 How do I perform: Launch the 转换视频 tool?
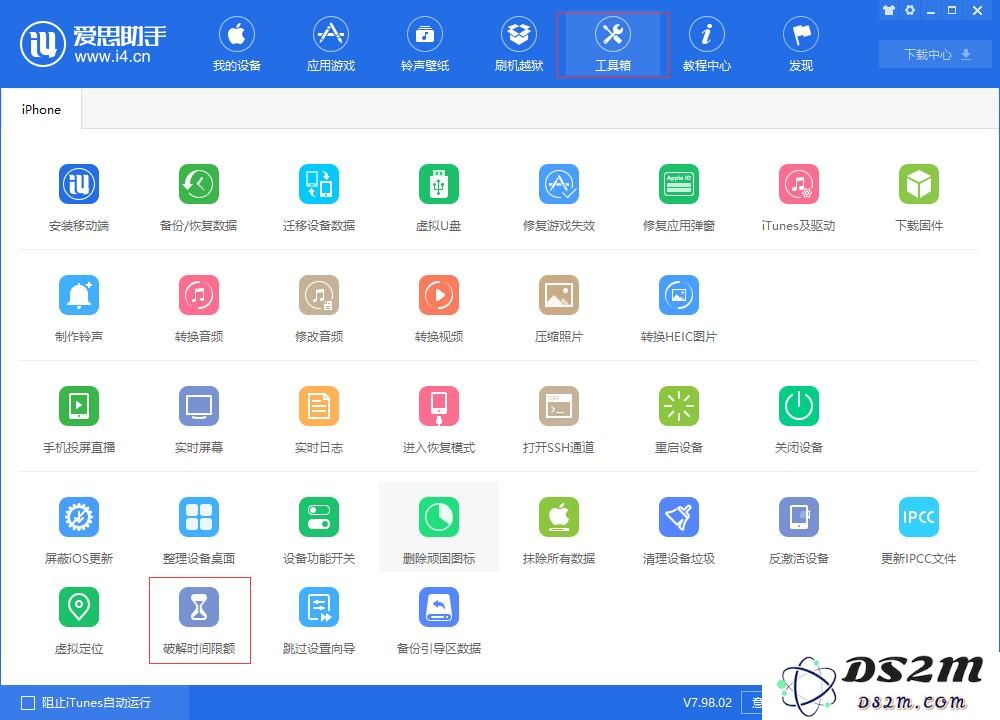(x=439, y=309)
